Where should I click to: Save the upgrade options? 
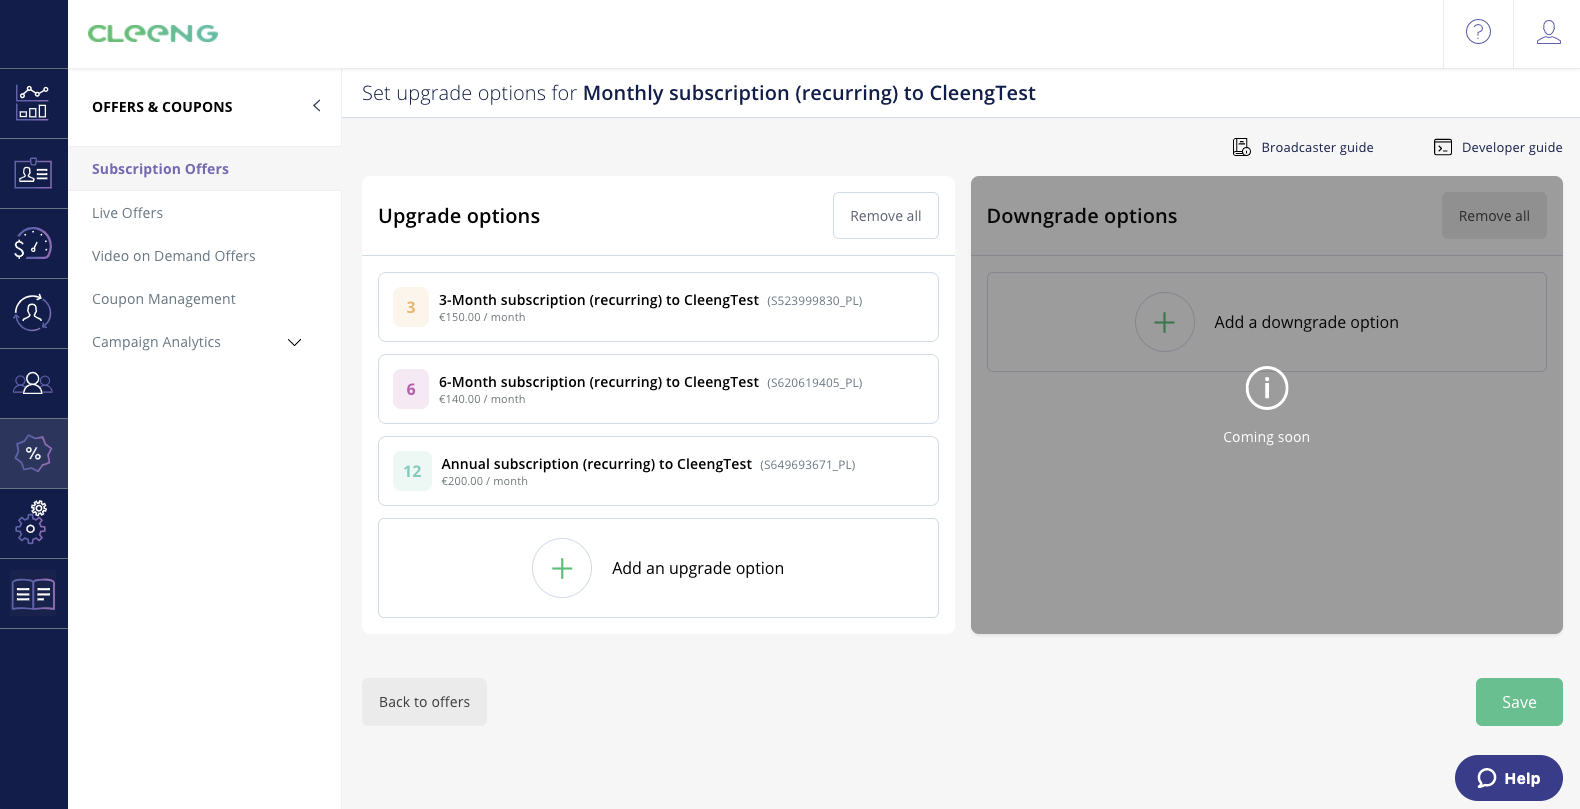tap(1519, 702)
